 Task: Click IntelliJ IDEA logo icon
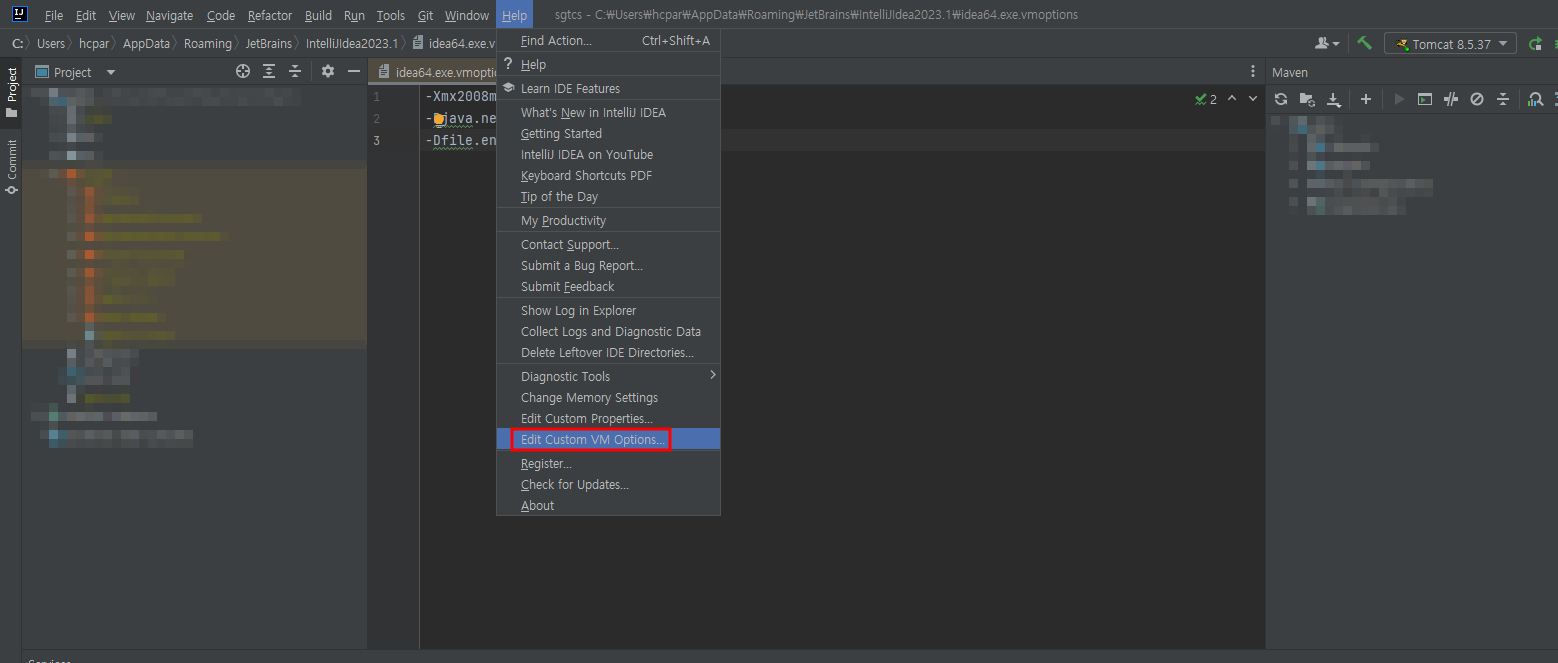click(x=19, y=14)
